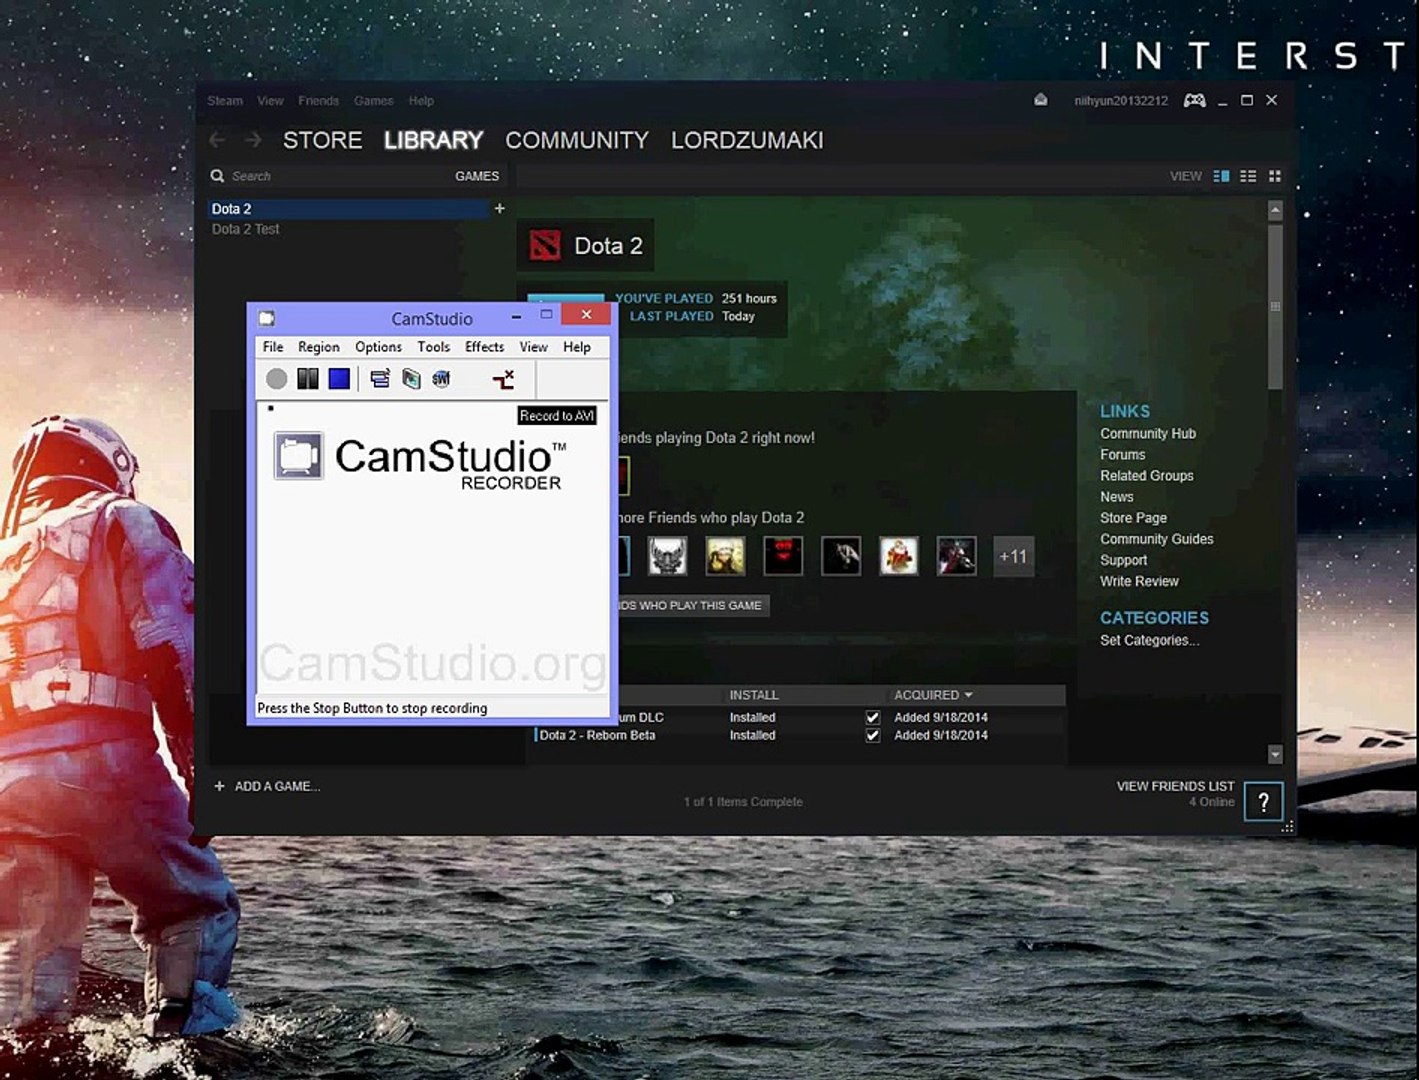Open the Steam menu in Steam window
Screen dimensions: 1419x1080
[x=225, y=101]
